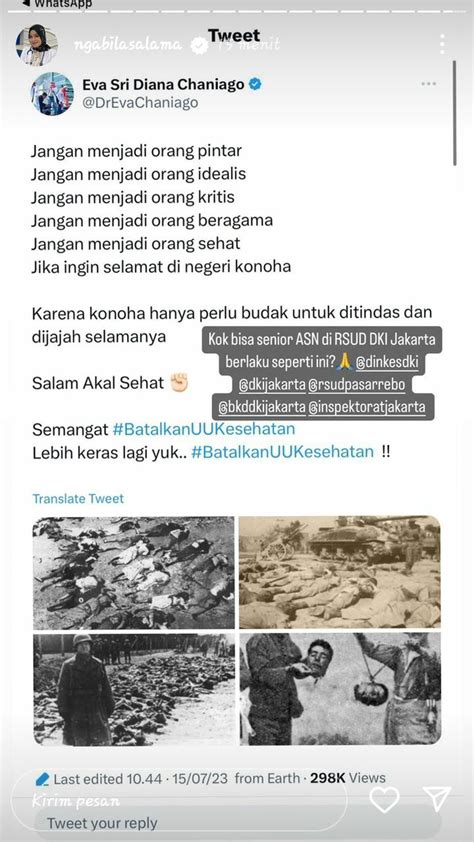Tap the @dinkesdki mention

pos(387,363)
